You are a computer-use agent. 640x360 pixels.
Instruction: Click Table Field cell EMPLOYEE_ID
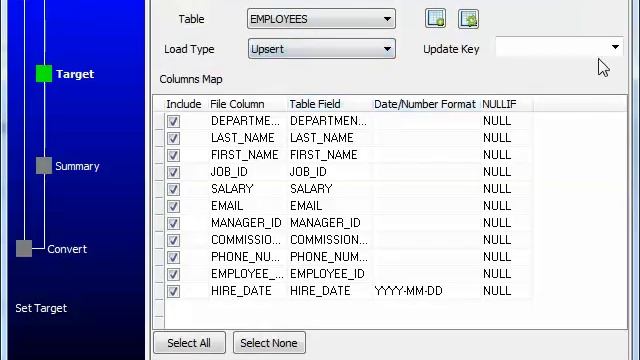click(x=327, y=274)
